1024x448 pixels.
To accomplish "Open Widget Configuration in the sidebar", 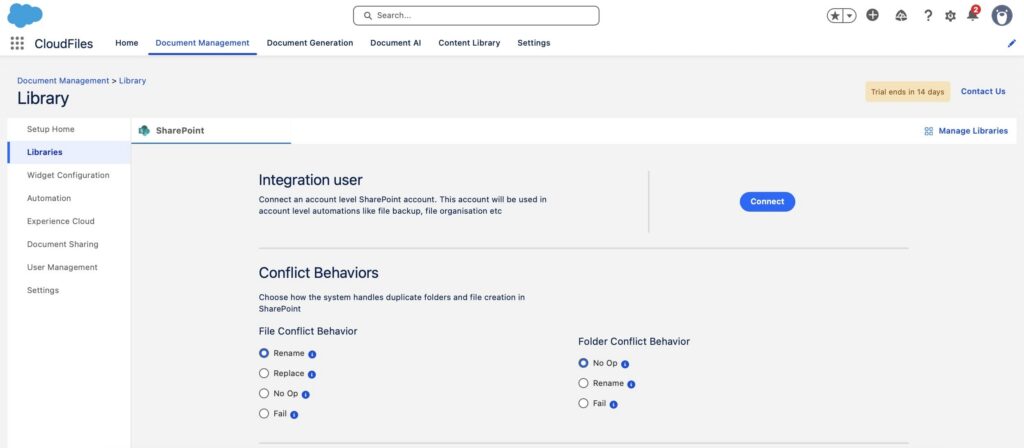I will 68,175.
